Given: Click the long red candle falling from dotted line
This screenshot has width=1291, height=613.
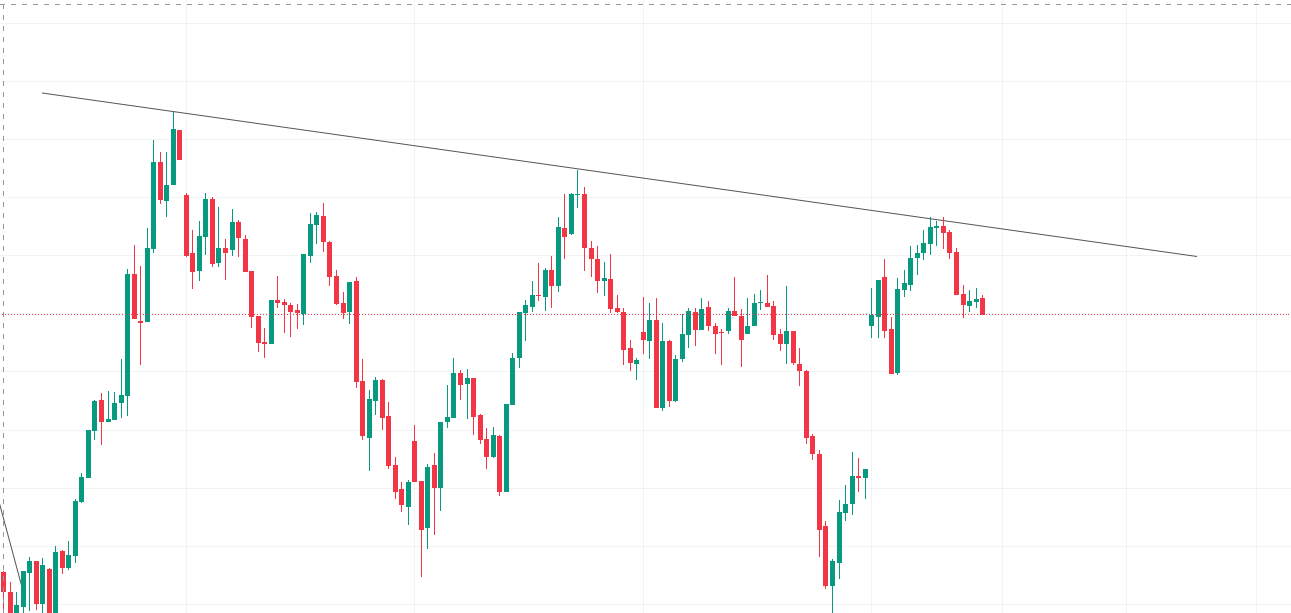Looking at the screenshot, I should click(356, 330).
